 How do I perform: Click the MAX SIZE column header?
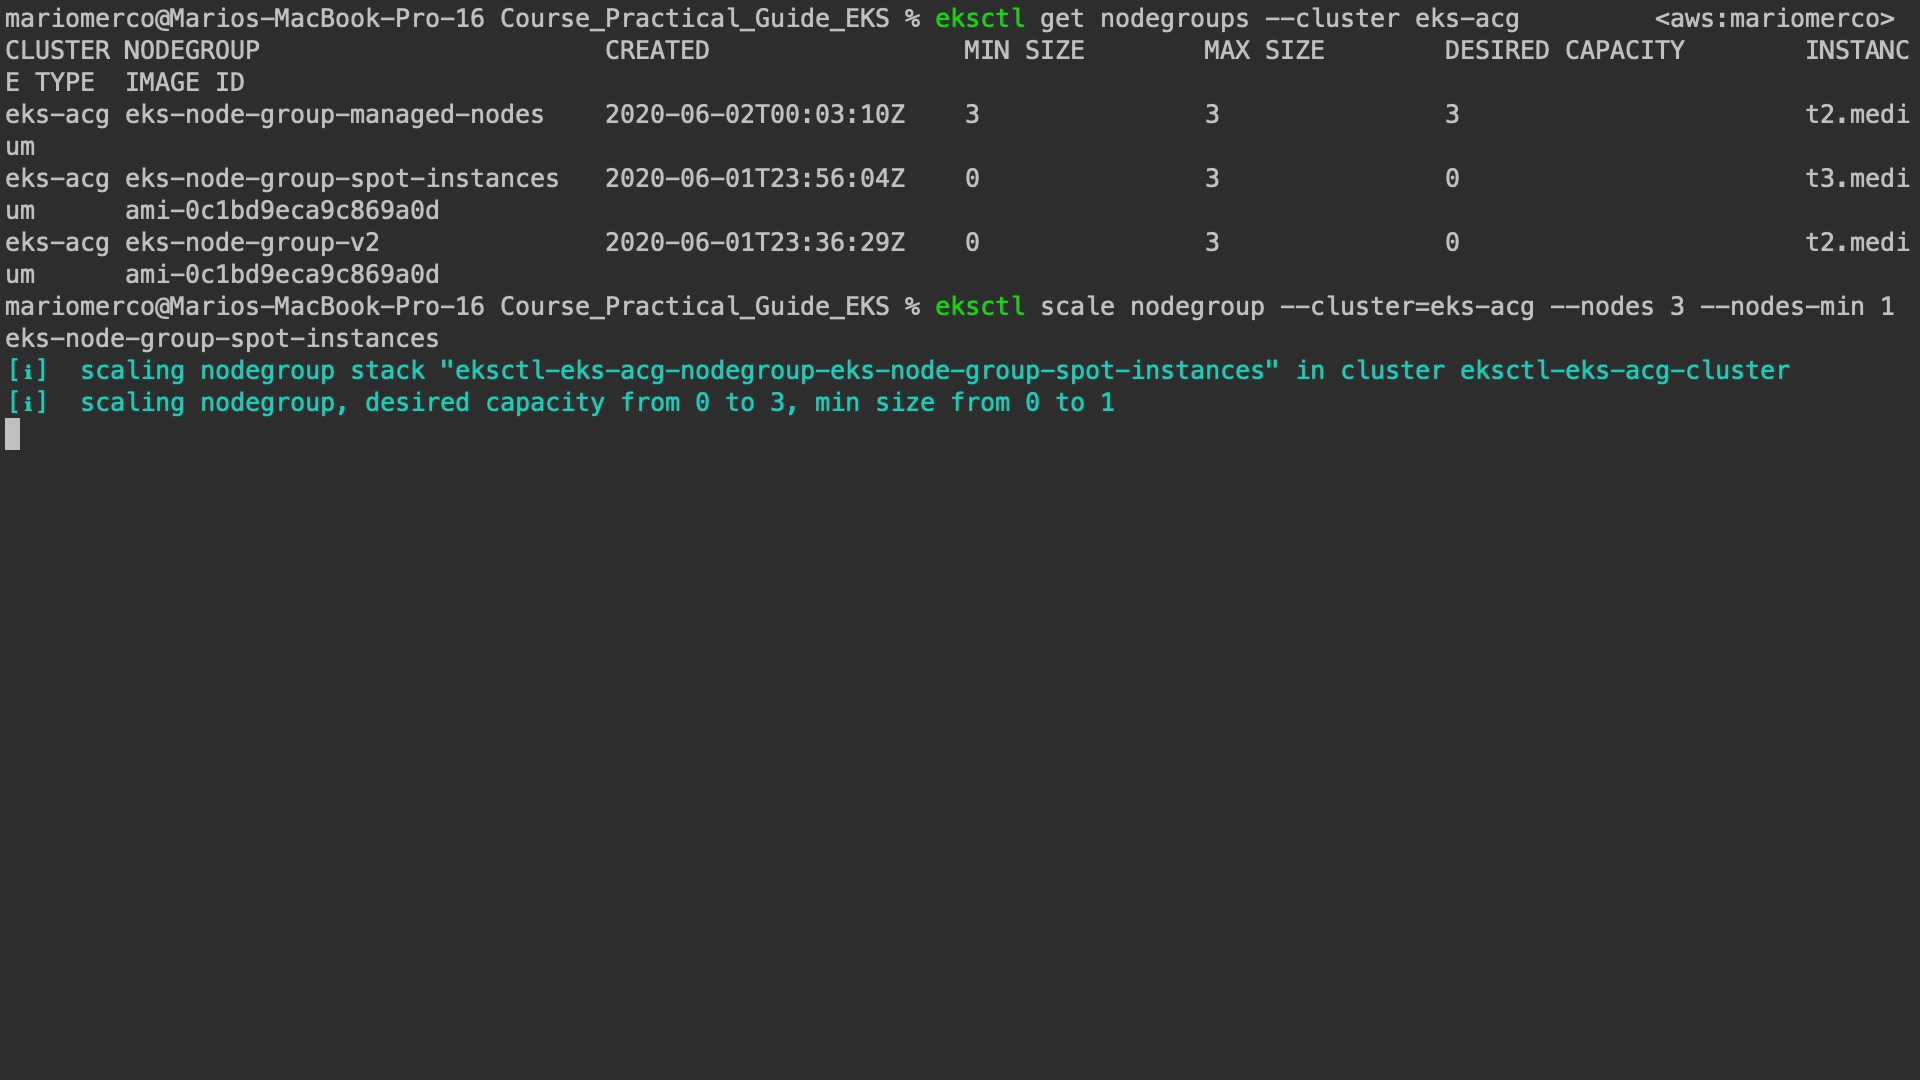pyautogui.click(x=1264, y=51)
